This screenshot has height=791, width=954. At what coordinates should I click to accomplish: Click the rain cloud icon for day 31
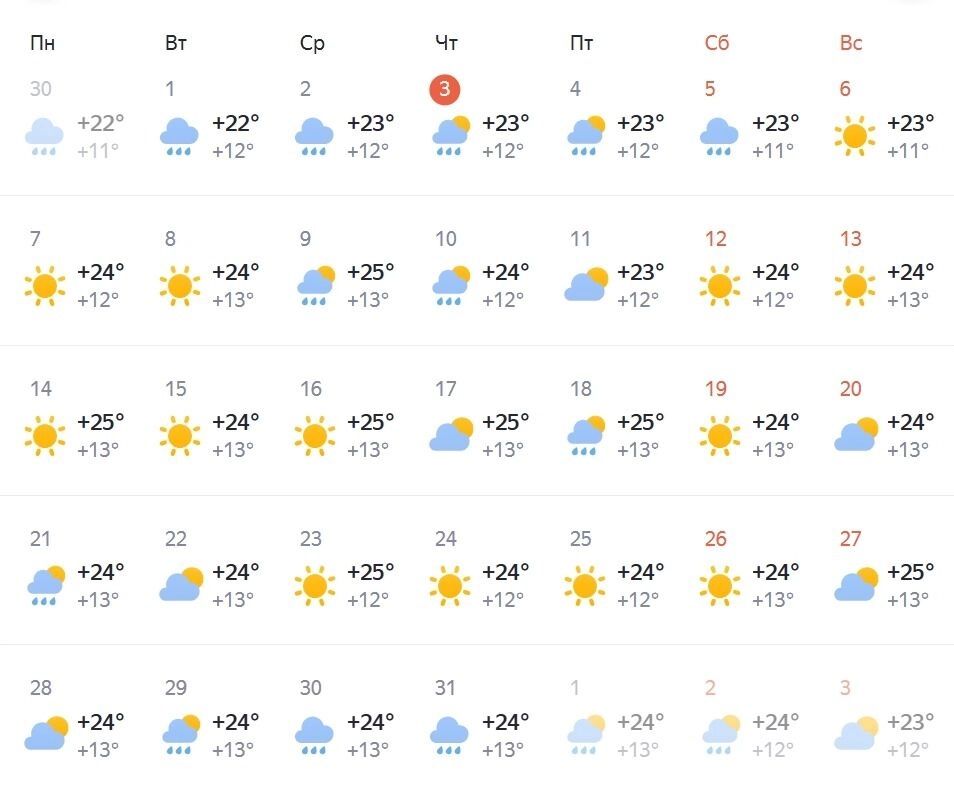[449, 735]
